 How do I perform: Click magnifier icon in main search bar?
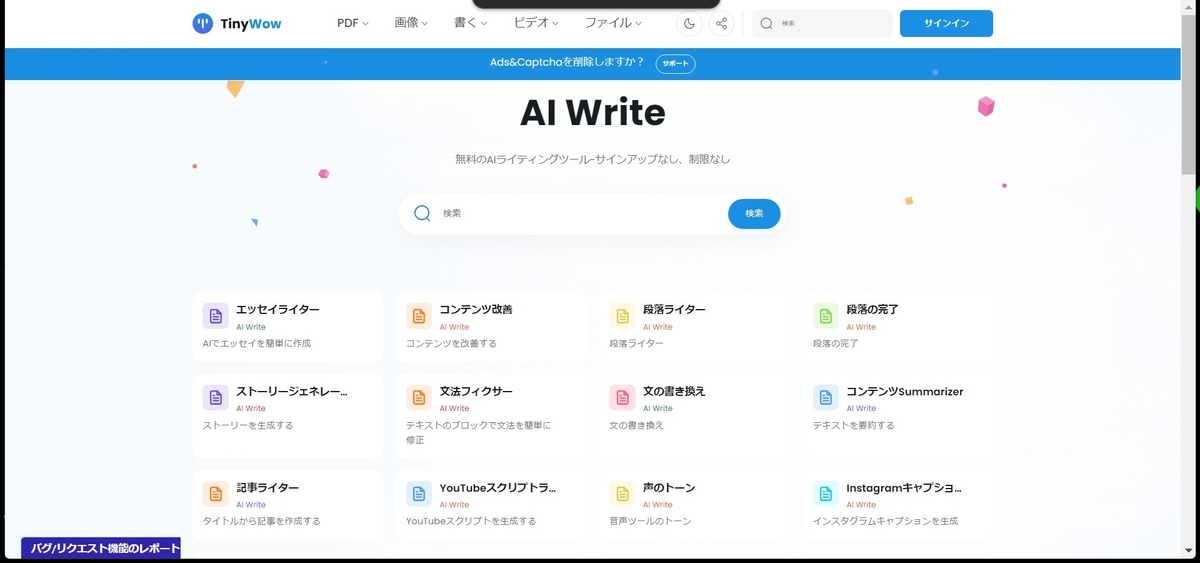(422, 213)
